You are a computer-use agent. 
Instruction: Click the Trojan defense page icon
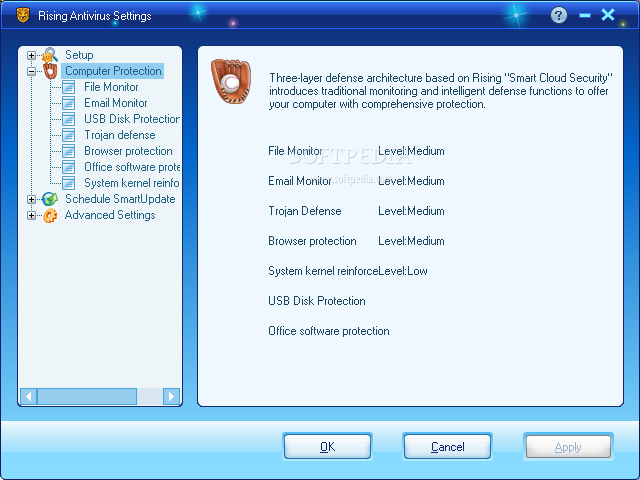[x=69, y=135]
